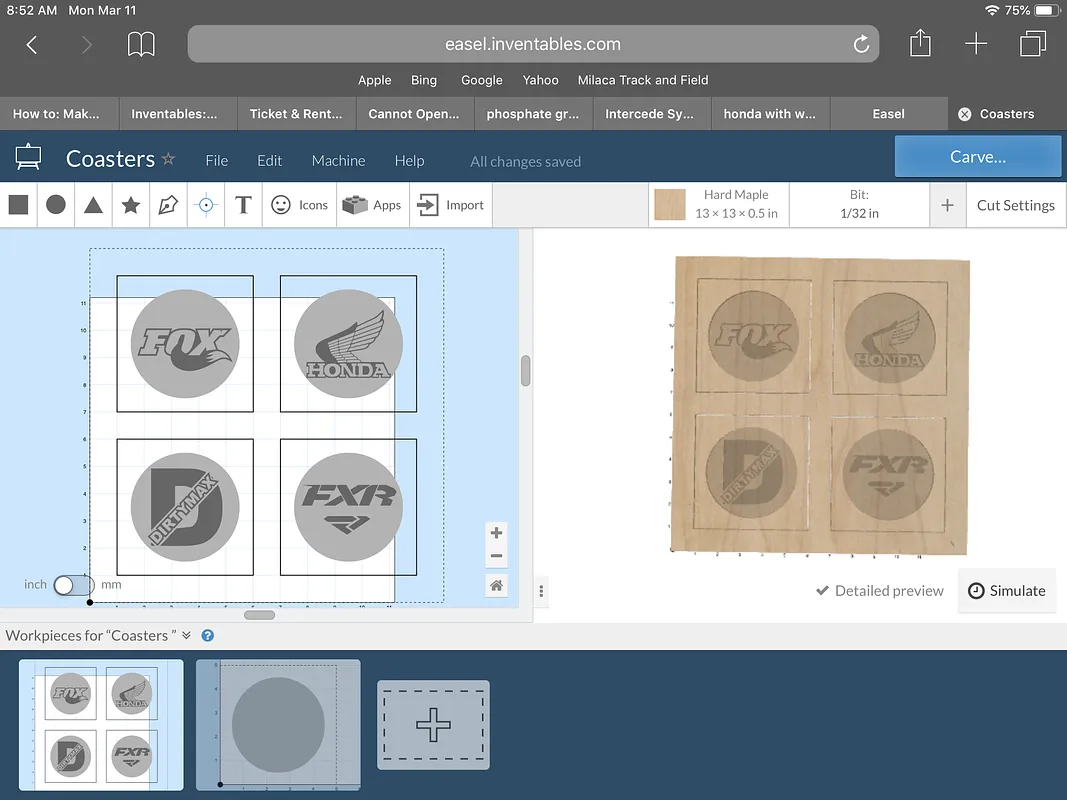Viewport: 1067px width, 800px height.
Task: Open the Machine menu
Action: point(338,160)
